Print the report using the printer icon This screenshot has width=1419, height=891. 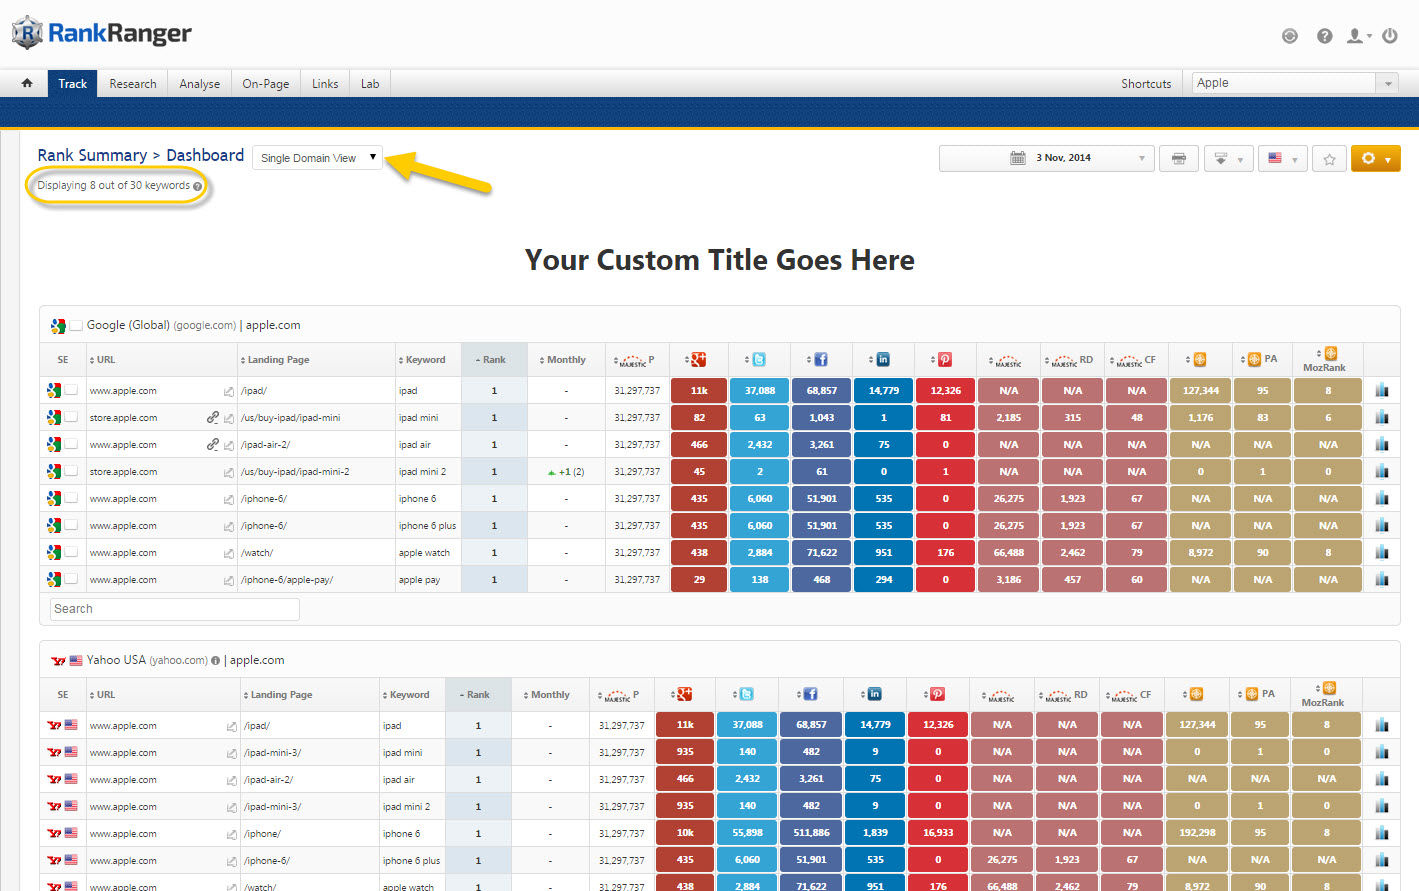(x=1178, y=159)
